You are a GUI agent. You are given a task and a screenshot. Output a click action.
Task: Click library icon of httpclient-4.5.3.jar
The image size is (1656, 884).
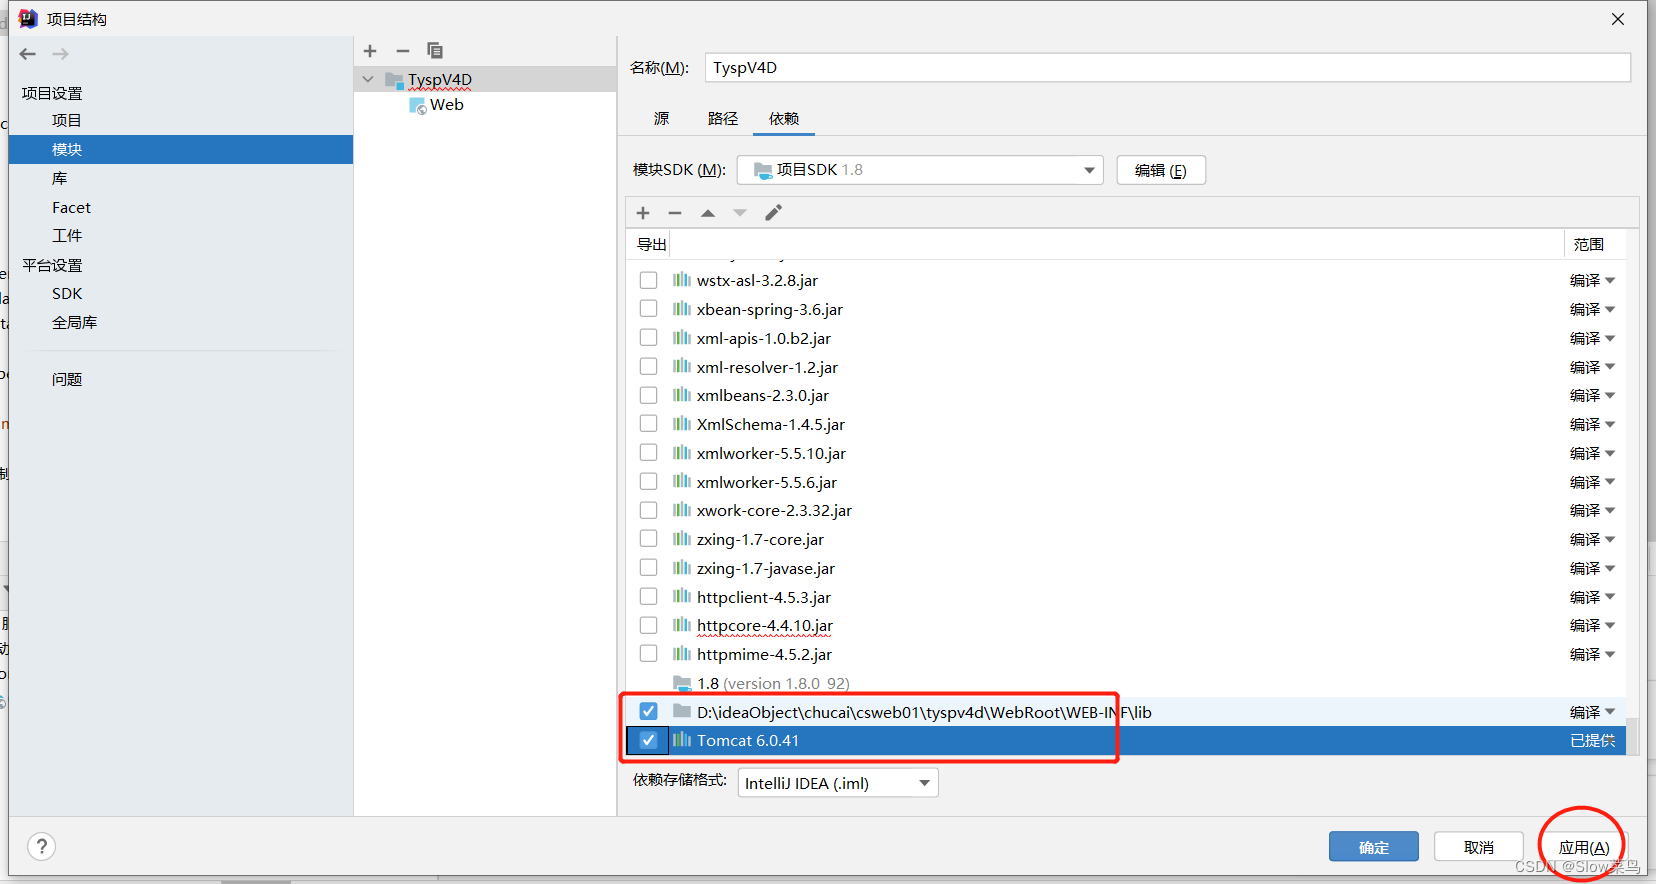click(682, 597)
